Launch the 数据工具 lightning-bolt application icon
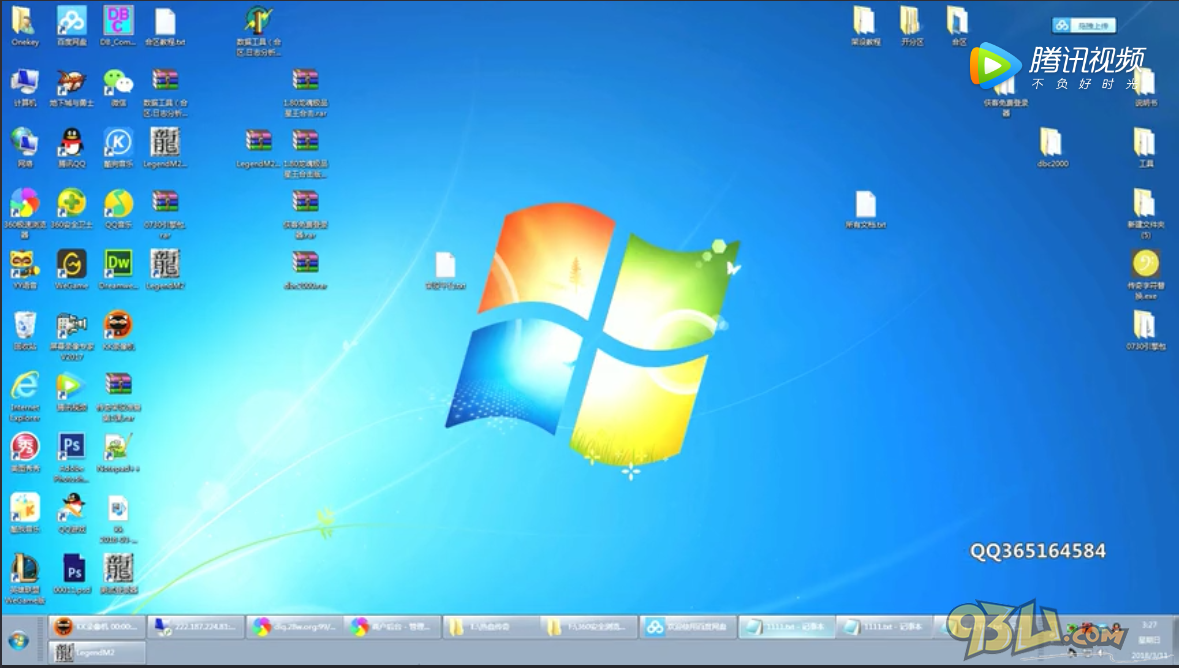 (259, 32)
